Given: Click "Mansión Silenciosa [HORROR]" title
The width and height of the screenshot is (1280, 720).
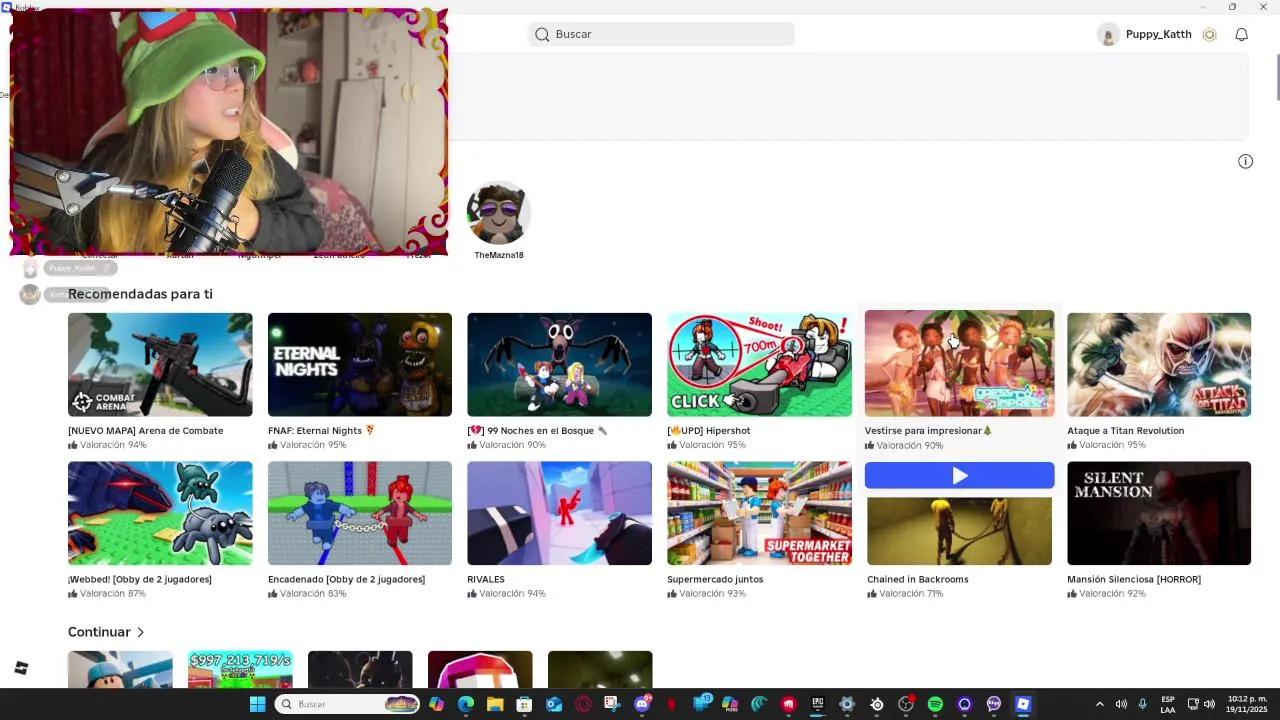Looking at the screenshot, I should coord(1134,579).
